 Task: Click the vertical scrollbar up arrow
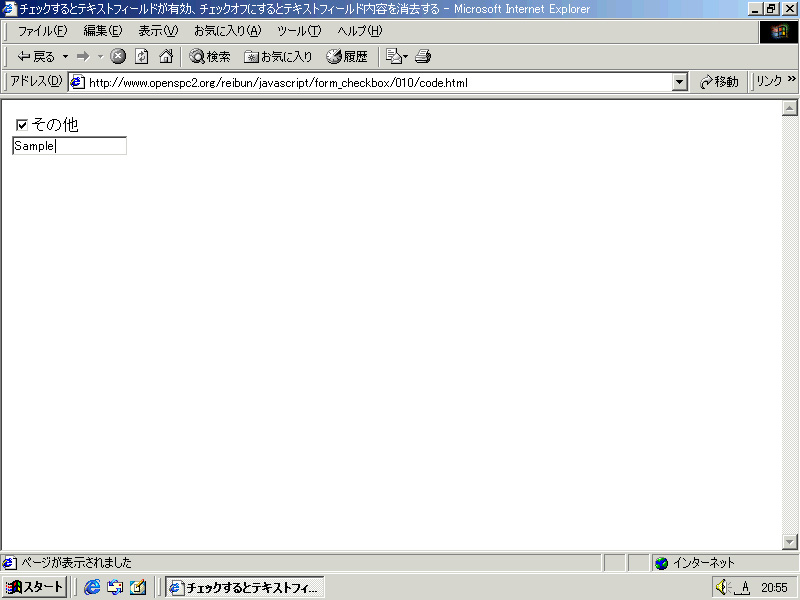(789, 108)
